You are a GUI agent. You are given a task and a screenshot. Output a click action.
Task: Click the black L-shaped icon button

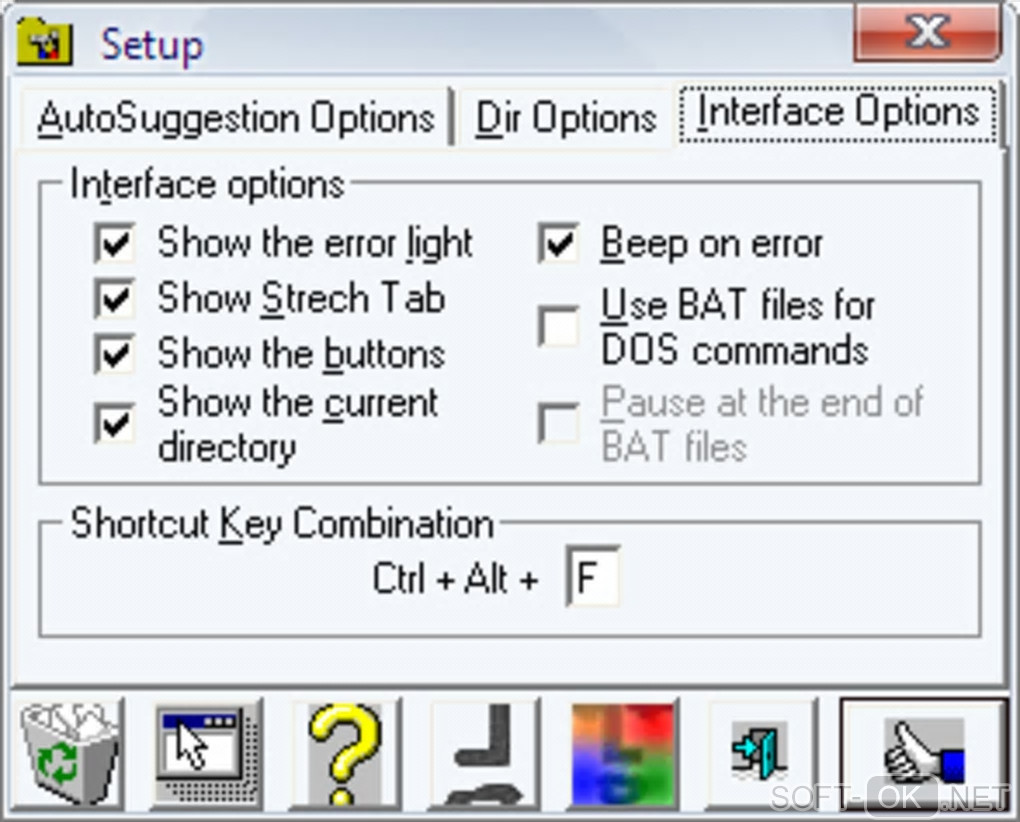pyautogui.click(x=484, y=753)
